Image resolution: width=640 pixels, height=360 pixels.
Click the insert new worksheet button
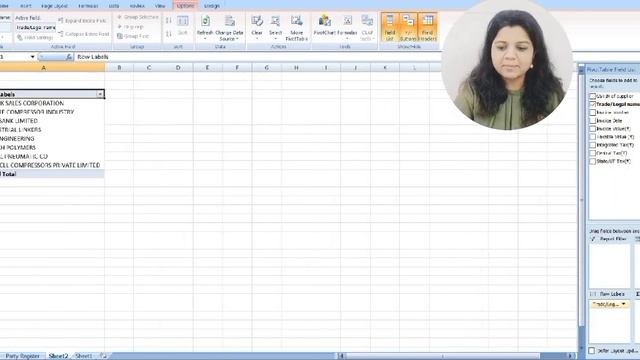click(x=103, y=356)
